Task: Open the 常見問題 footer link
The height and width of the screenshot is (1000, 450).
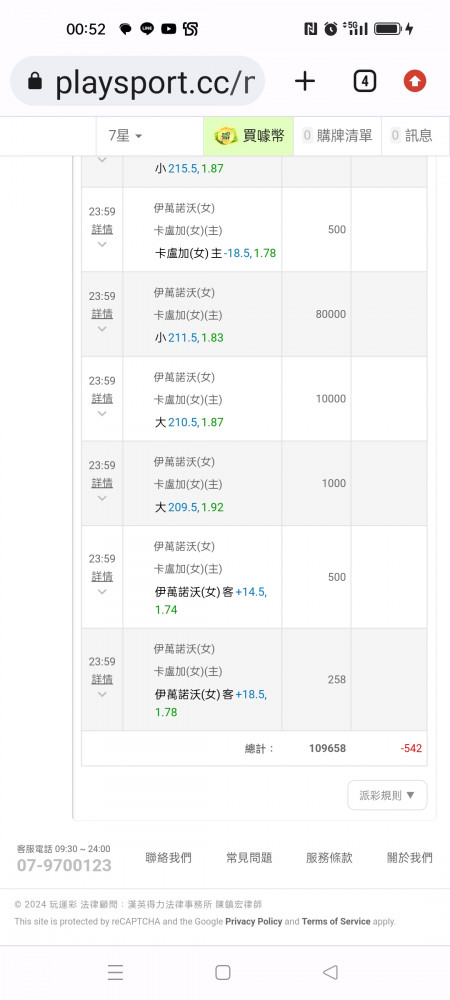Action: 249,858
